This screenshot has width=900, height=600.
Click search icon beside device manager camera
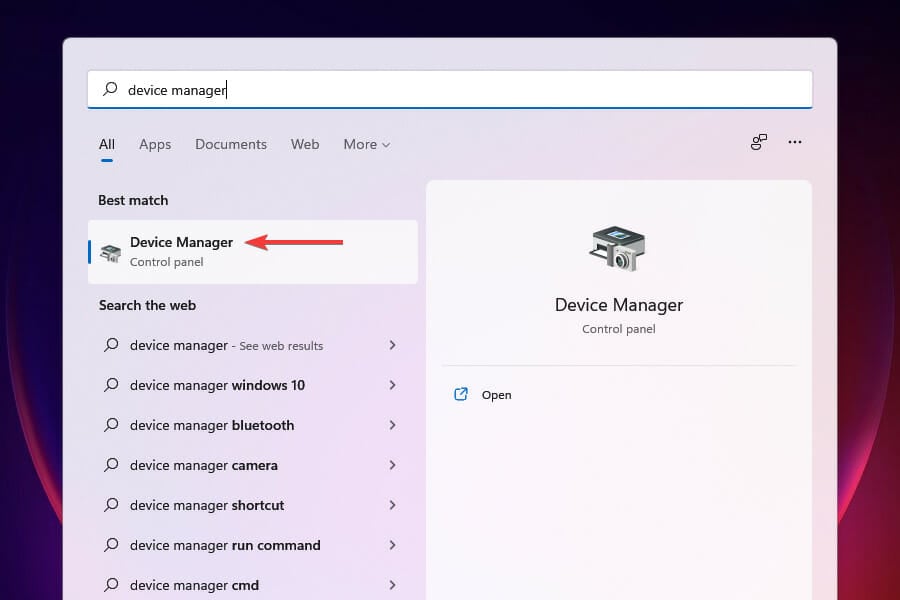tap(111, 465)
